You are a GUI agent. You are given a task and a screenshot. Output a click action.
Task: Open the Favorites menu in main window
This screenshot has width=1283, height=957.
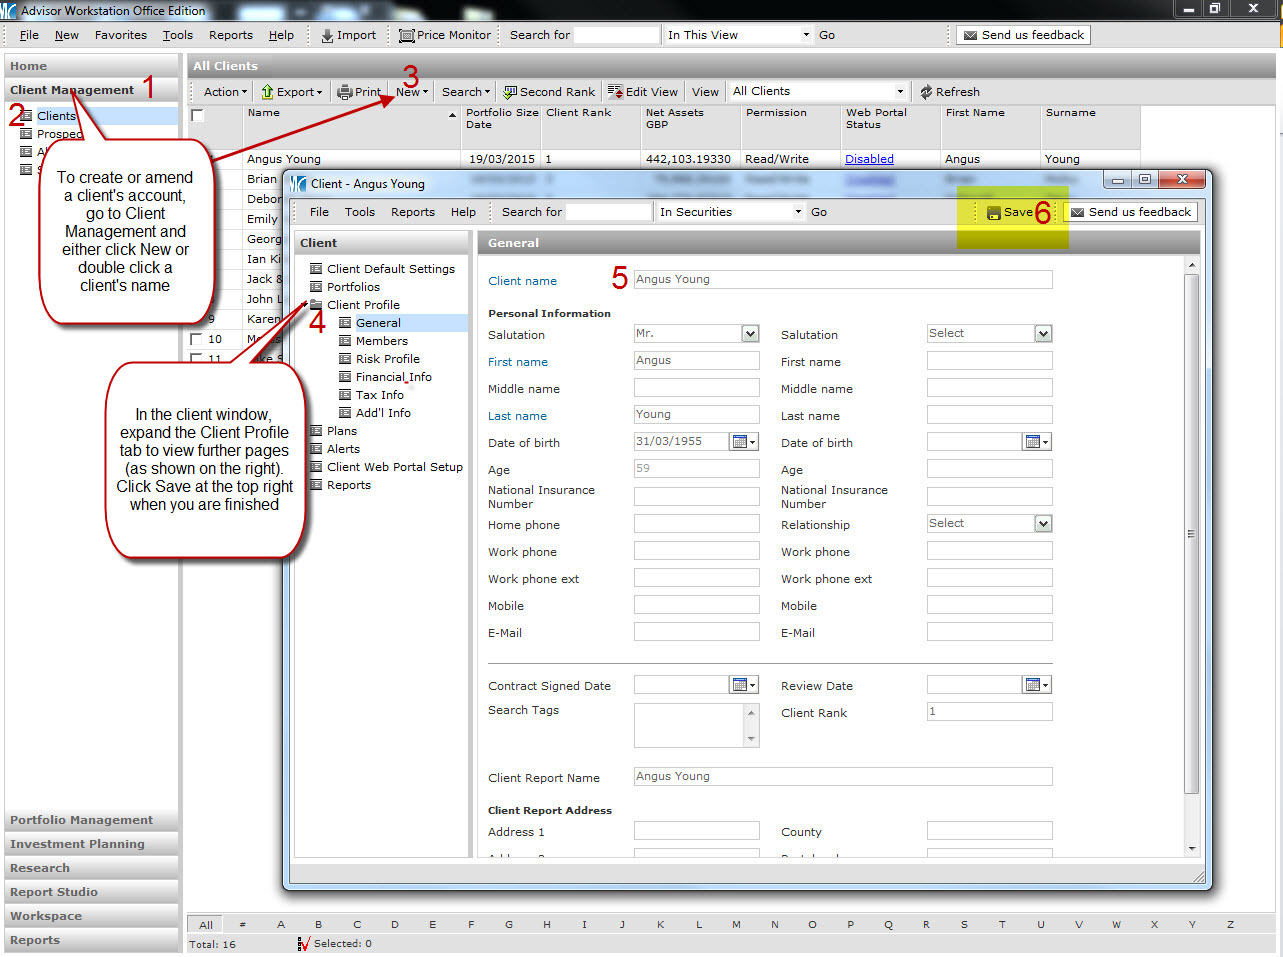click(120, 35)
